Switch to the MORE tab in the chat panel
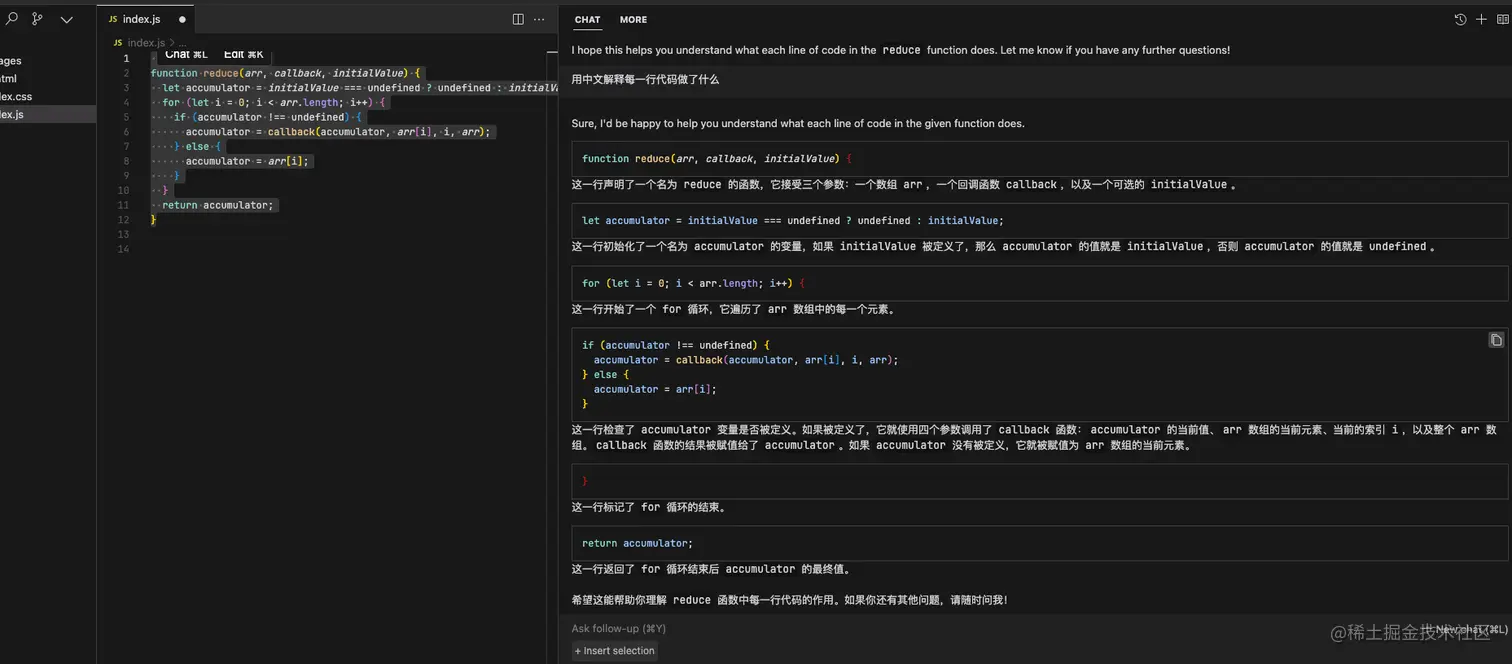1512x664 pixels. point(633,19)
